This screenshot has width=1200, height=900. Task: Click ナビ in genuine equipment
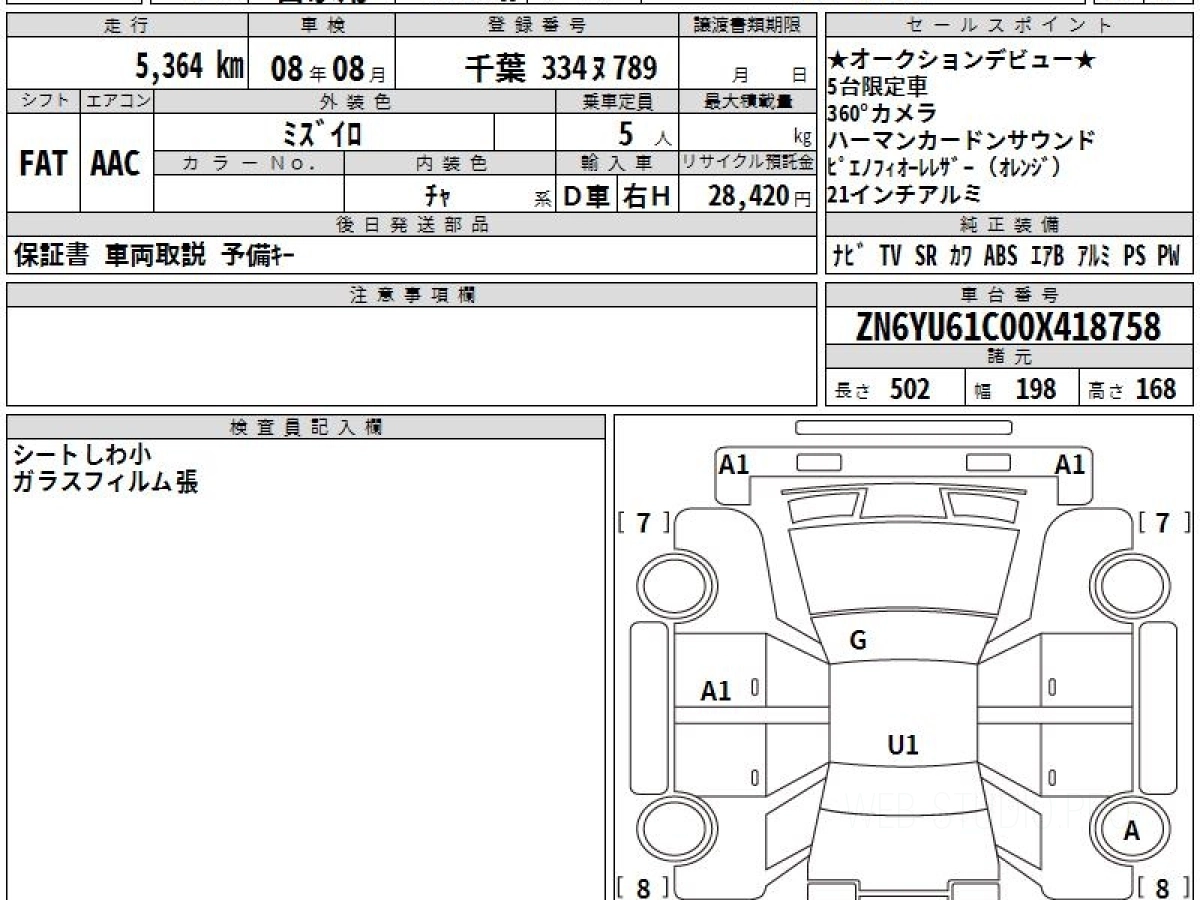(x=850, y=256)
